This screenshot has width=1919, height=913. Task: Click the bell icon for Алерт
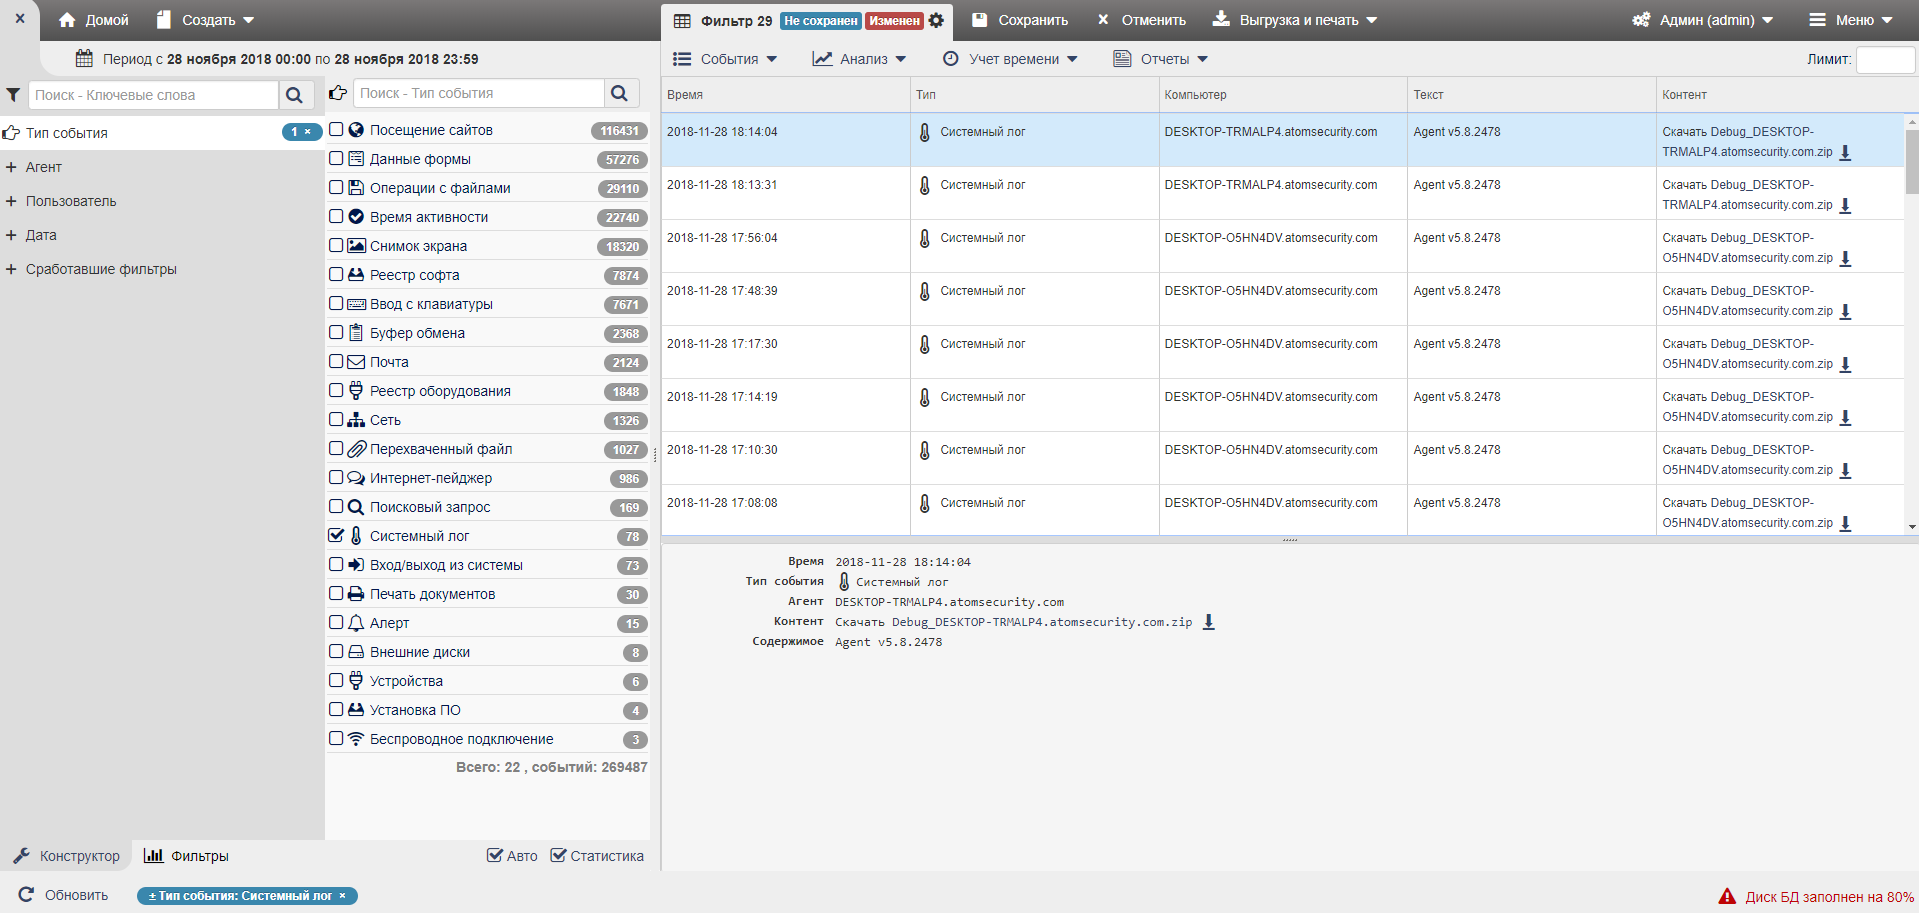[356, 623]
